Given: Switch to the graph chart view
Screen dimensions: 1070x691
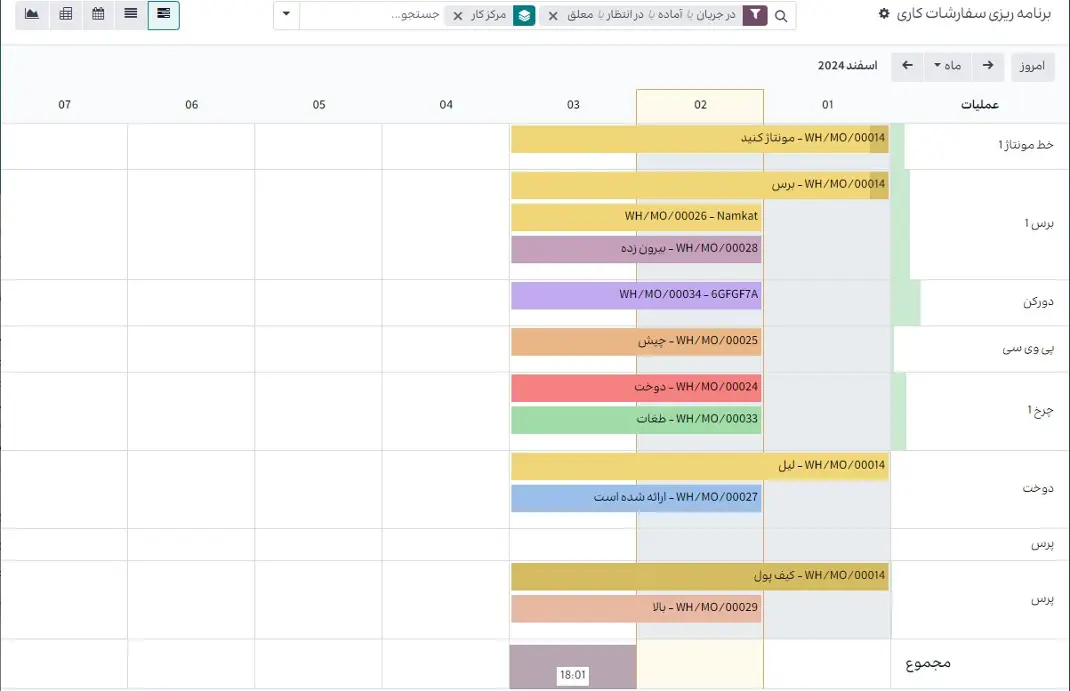Looking at the screenshot, I should (x=32, y=15).
